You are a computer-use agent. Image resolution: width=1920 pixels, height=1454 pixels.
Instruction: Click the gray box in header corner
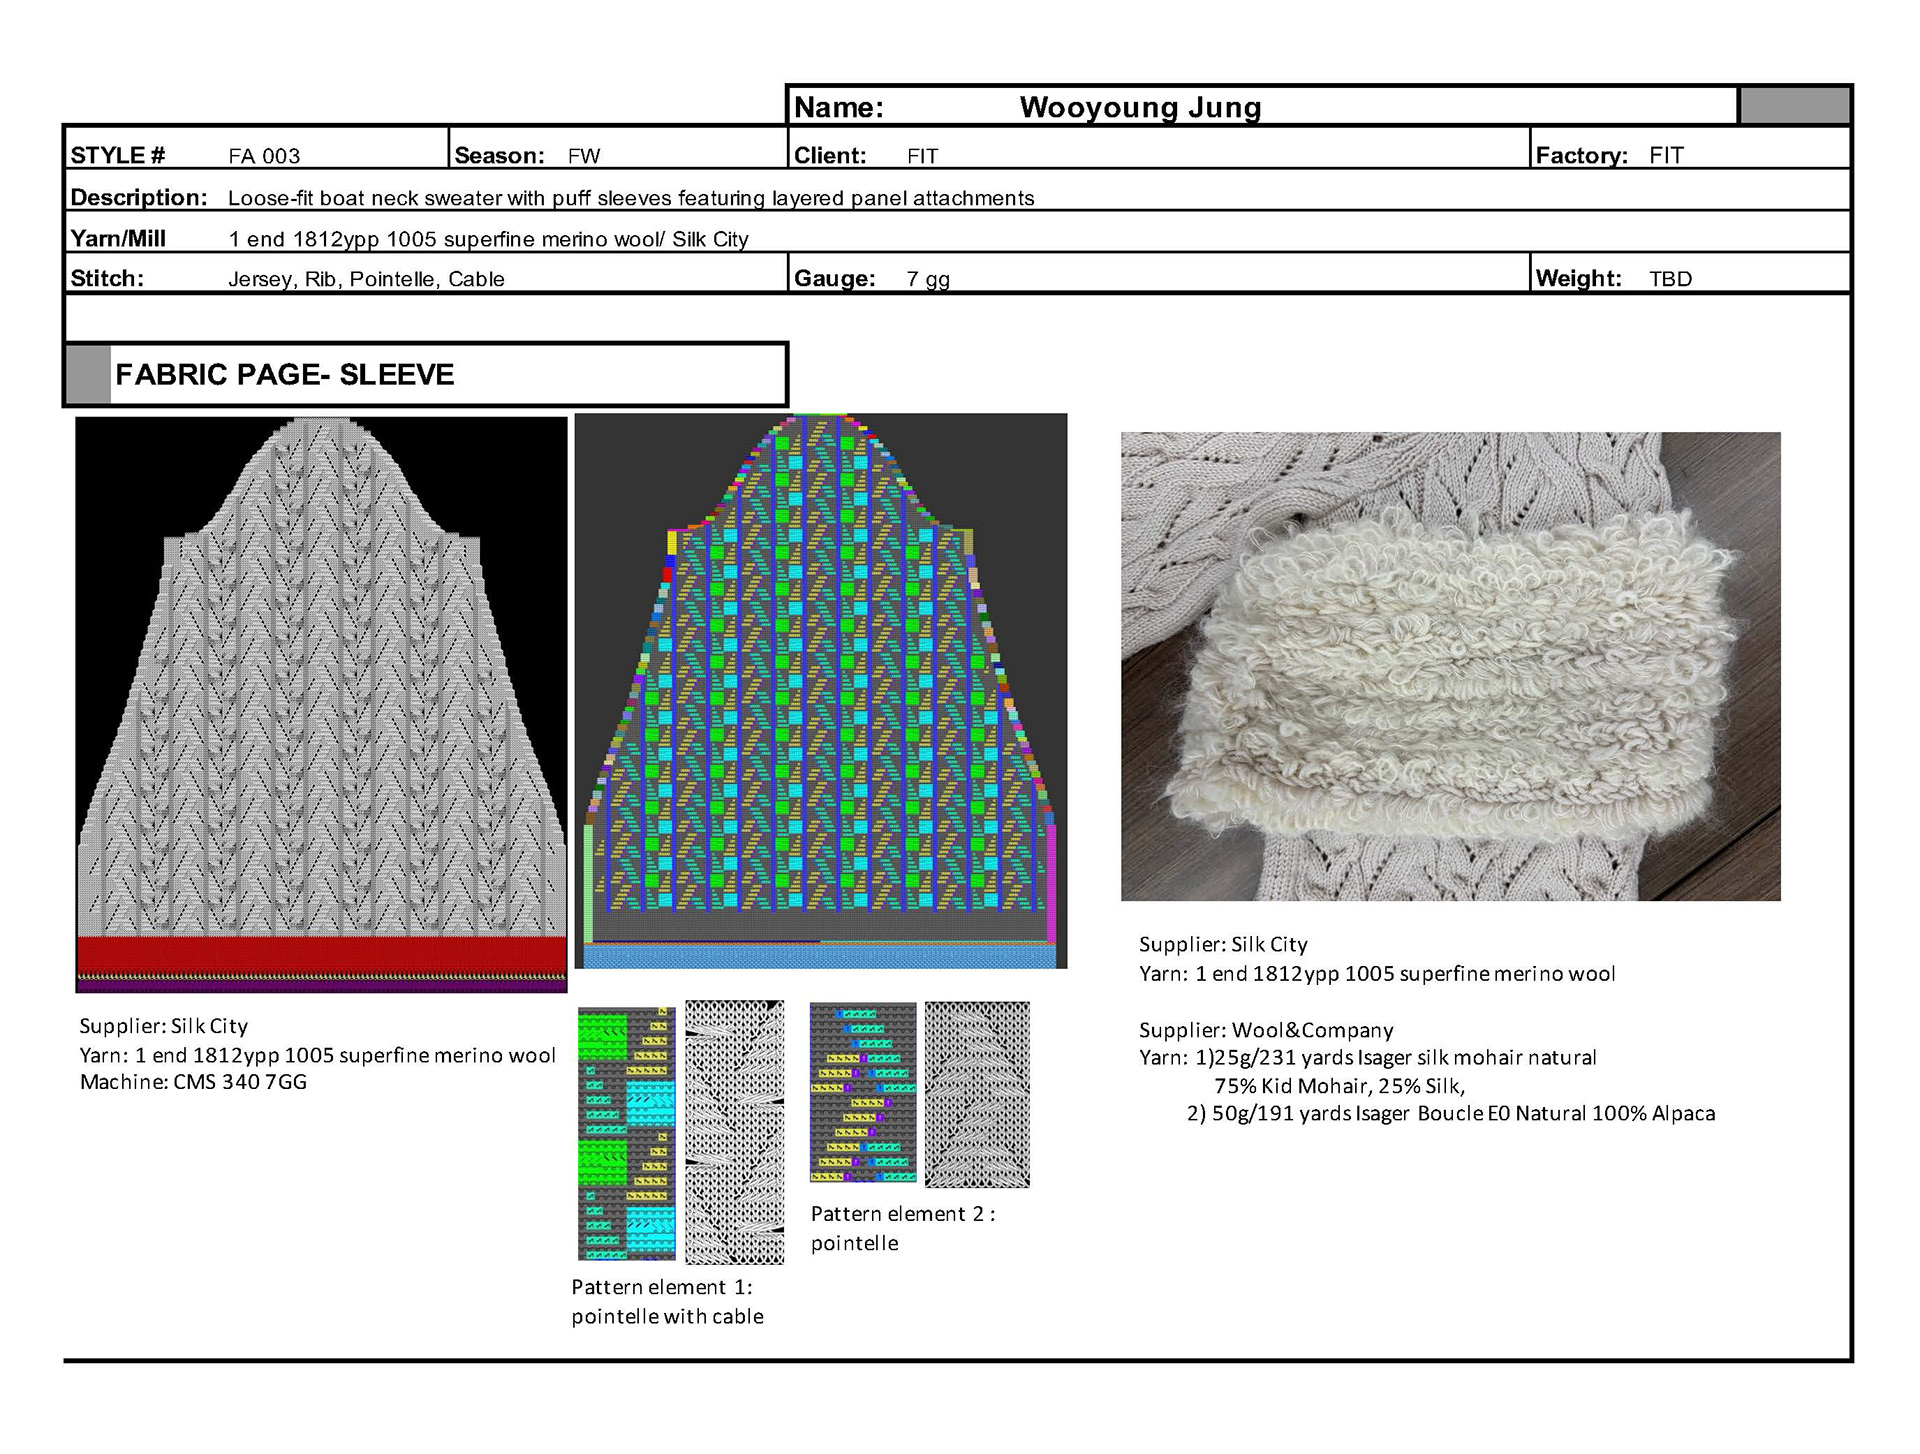tap(1794, 106)
